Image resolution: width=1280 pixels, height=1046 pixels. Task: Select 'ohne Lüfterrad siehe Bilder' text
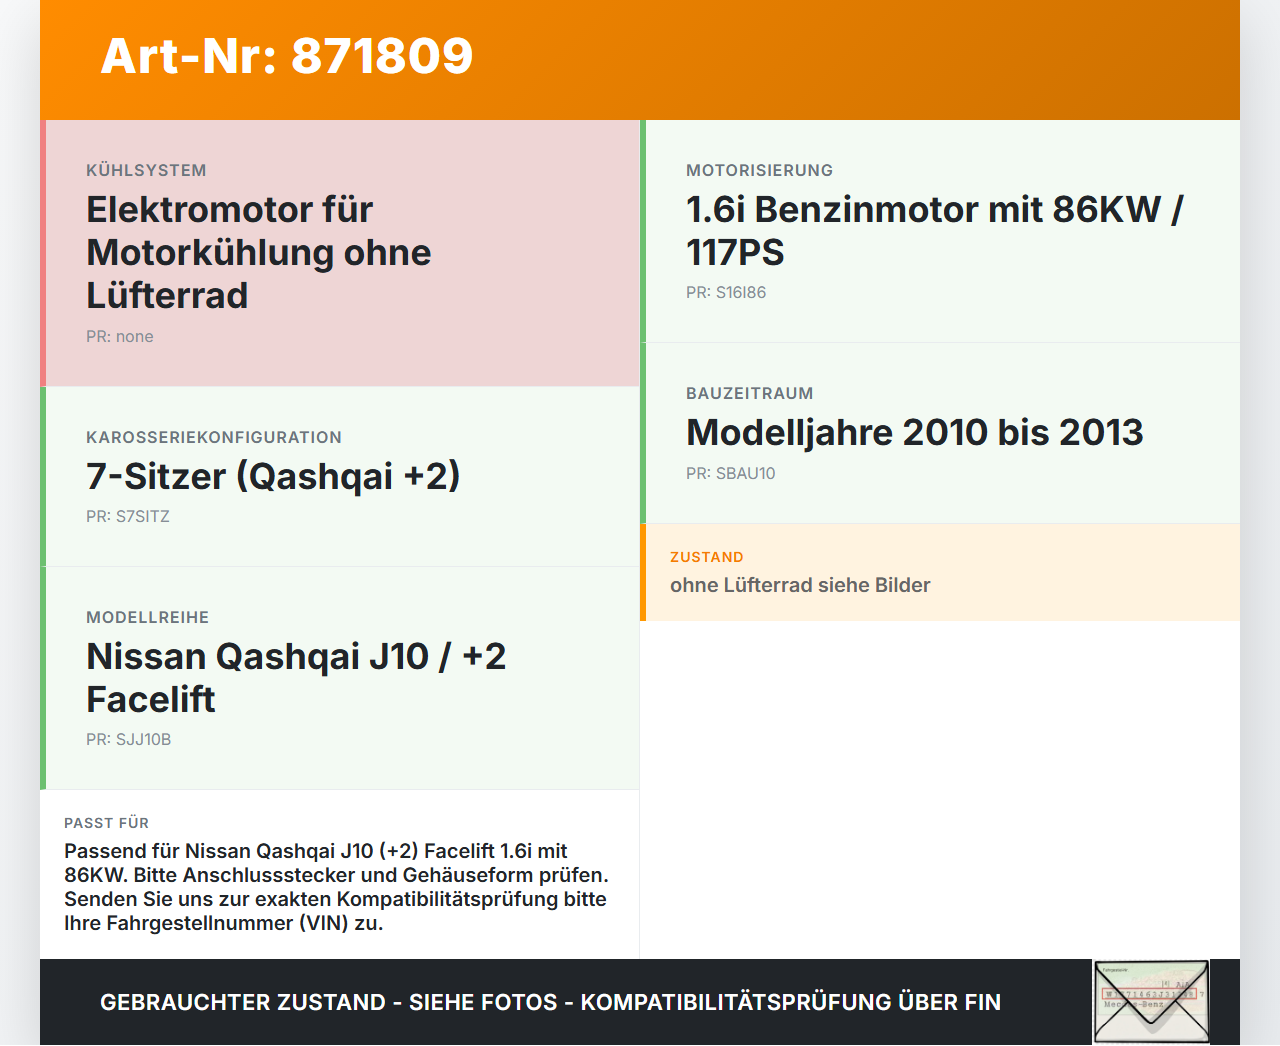click(x=800, y=585)
